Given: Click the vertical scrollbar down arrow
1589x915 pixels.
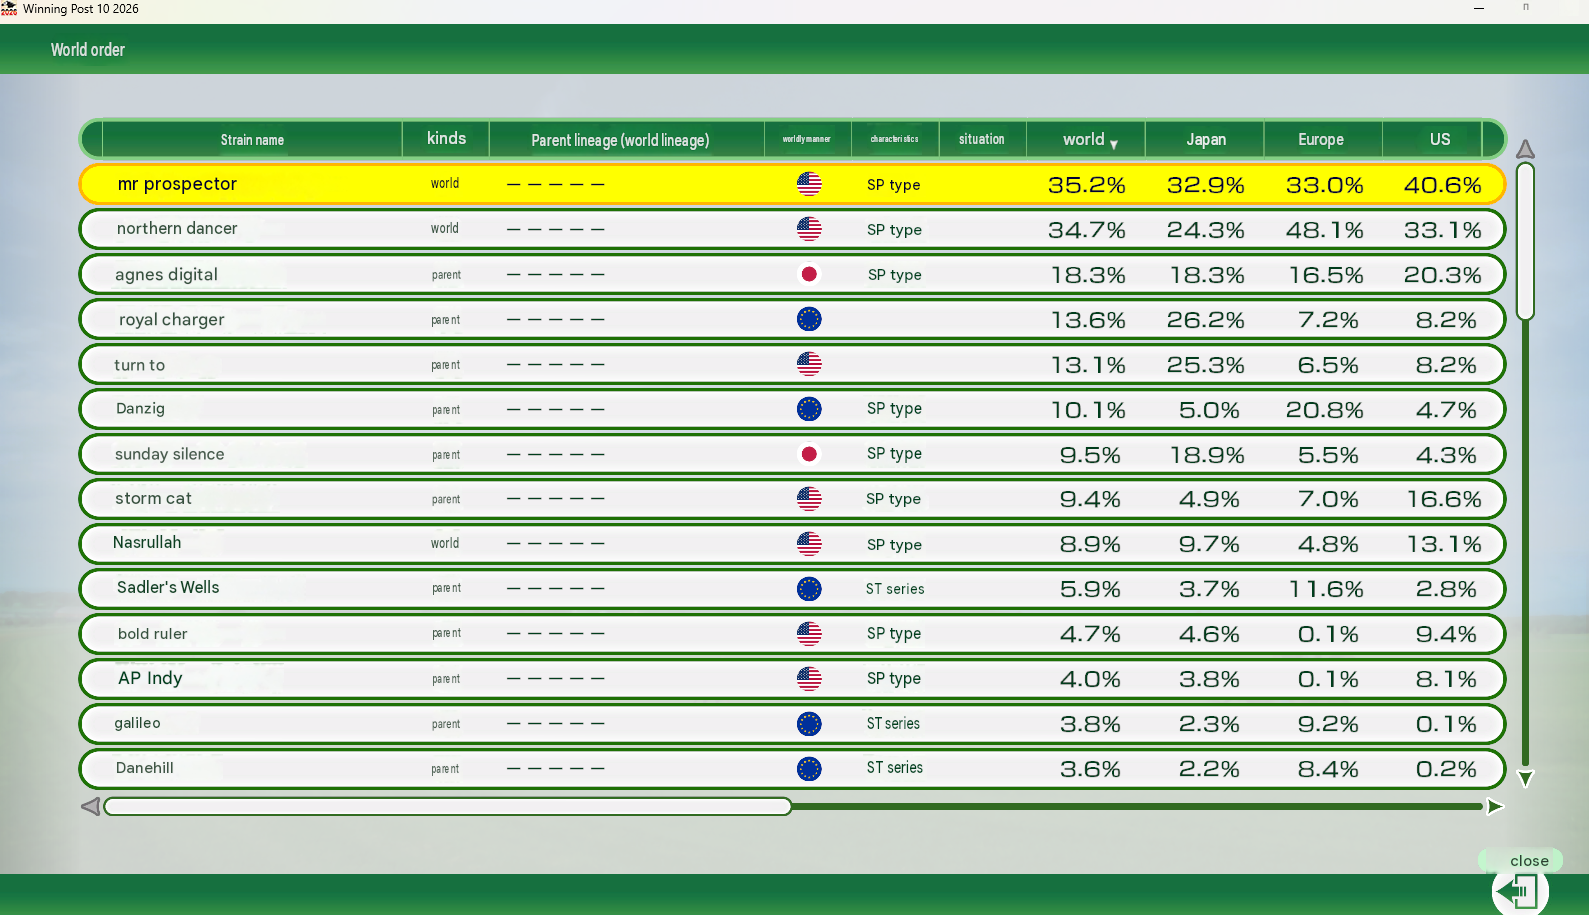Looking at the screenshot, I should [x=1525, y=779].
